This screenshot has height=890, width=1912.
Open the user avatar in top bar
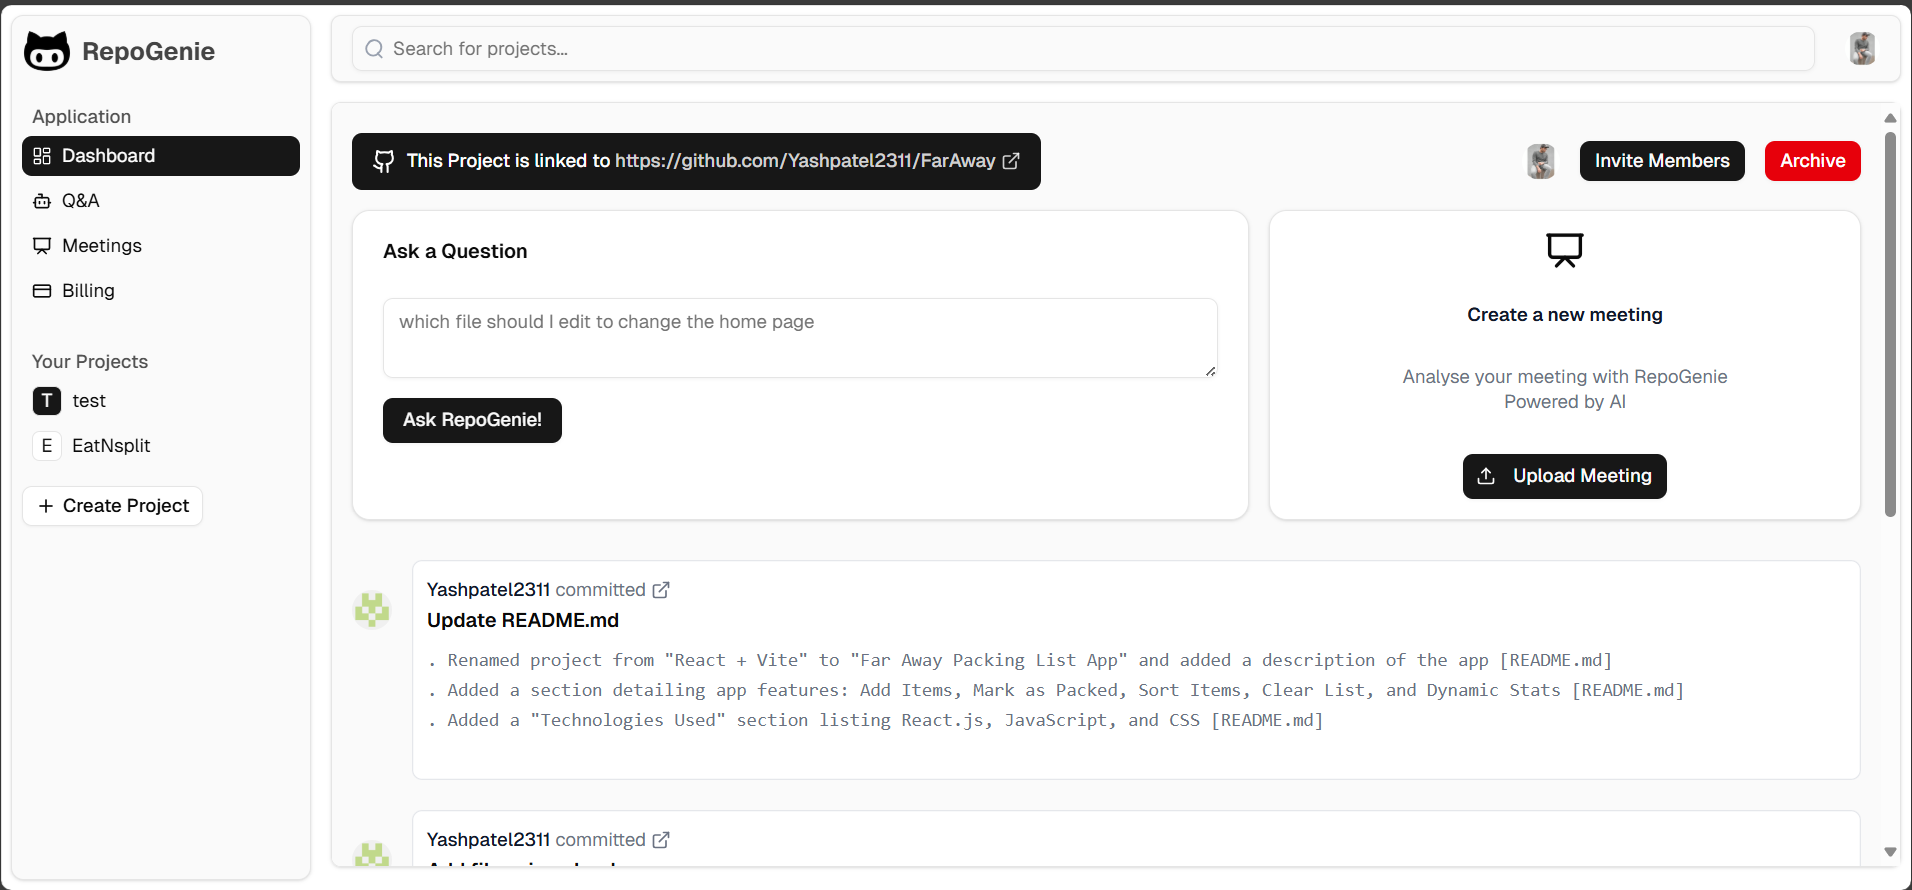(x=1861, y=49)
